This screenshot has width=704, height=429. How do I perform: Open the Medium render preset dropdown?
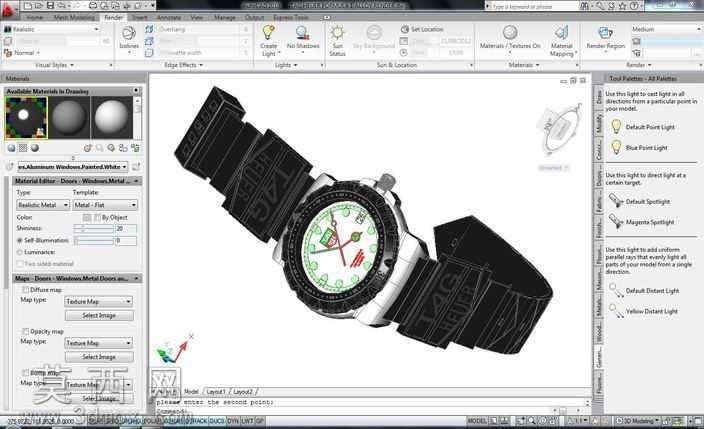tap(666, 29)
